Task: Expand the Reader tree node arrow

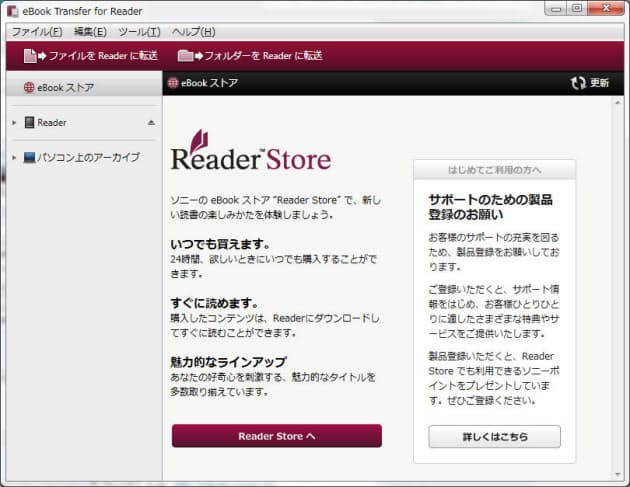Action: [14, 123]
